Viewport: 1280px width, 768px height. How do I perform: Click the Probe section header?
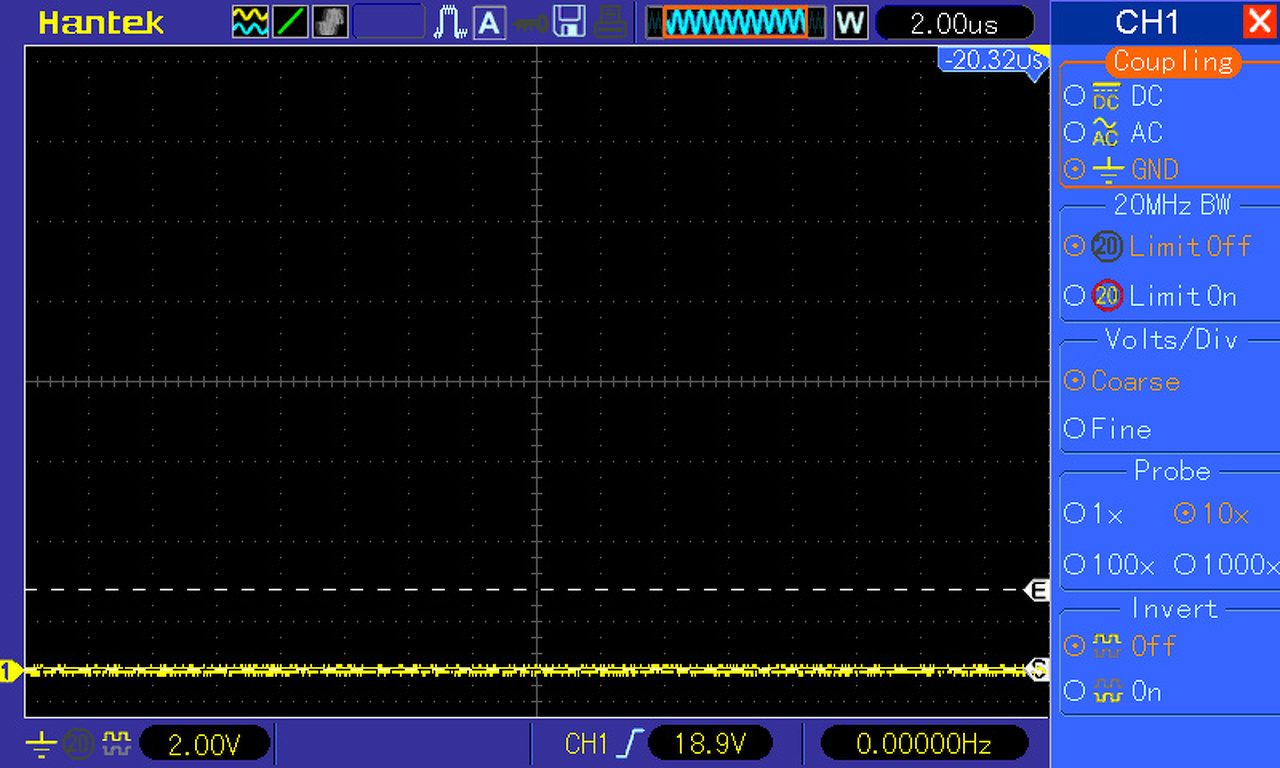click(x=1172, y=470)
